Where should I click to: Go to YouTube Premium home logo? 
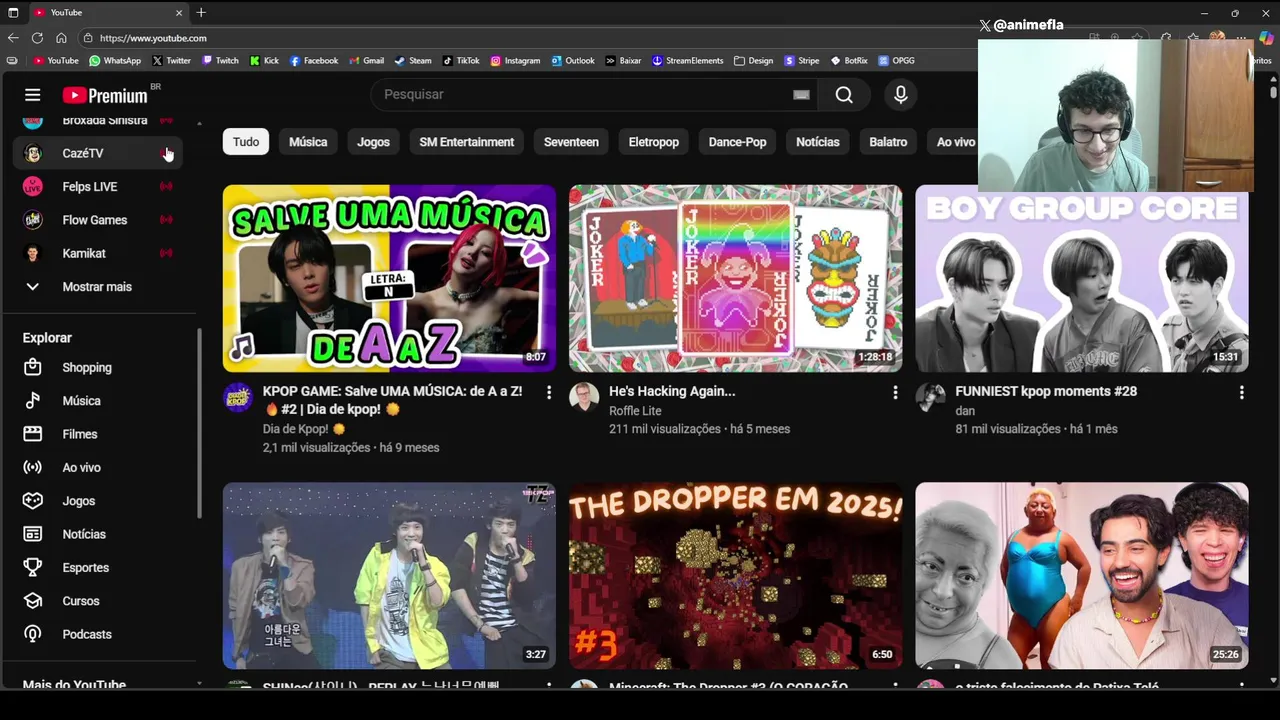(x=105, y=95)
